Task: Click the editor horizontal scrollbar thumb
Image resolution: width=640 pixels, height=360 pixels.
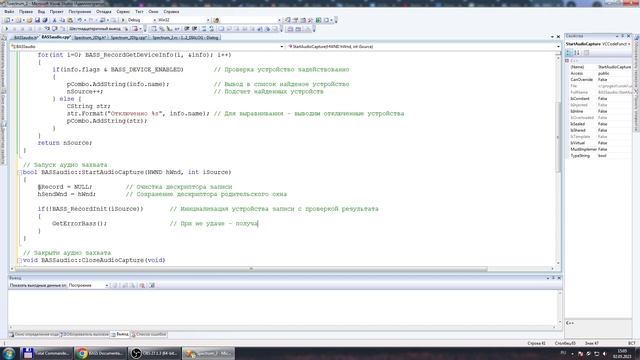Action: tap(251, 269)
